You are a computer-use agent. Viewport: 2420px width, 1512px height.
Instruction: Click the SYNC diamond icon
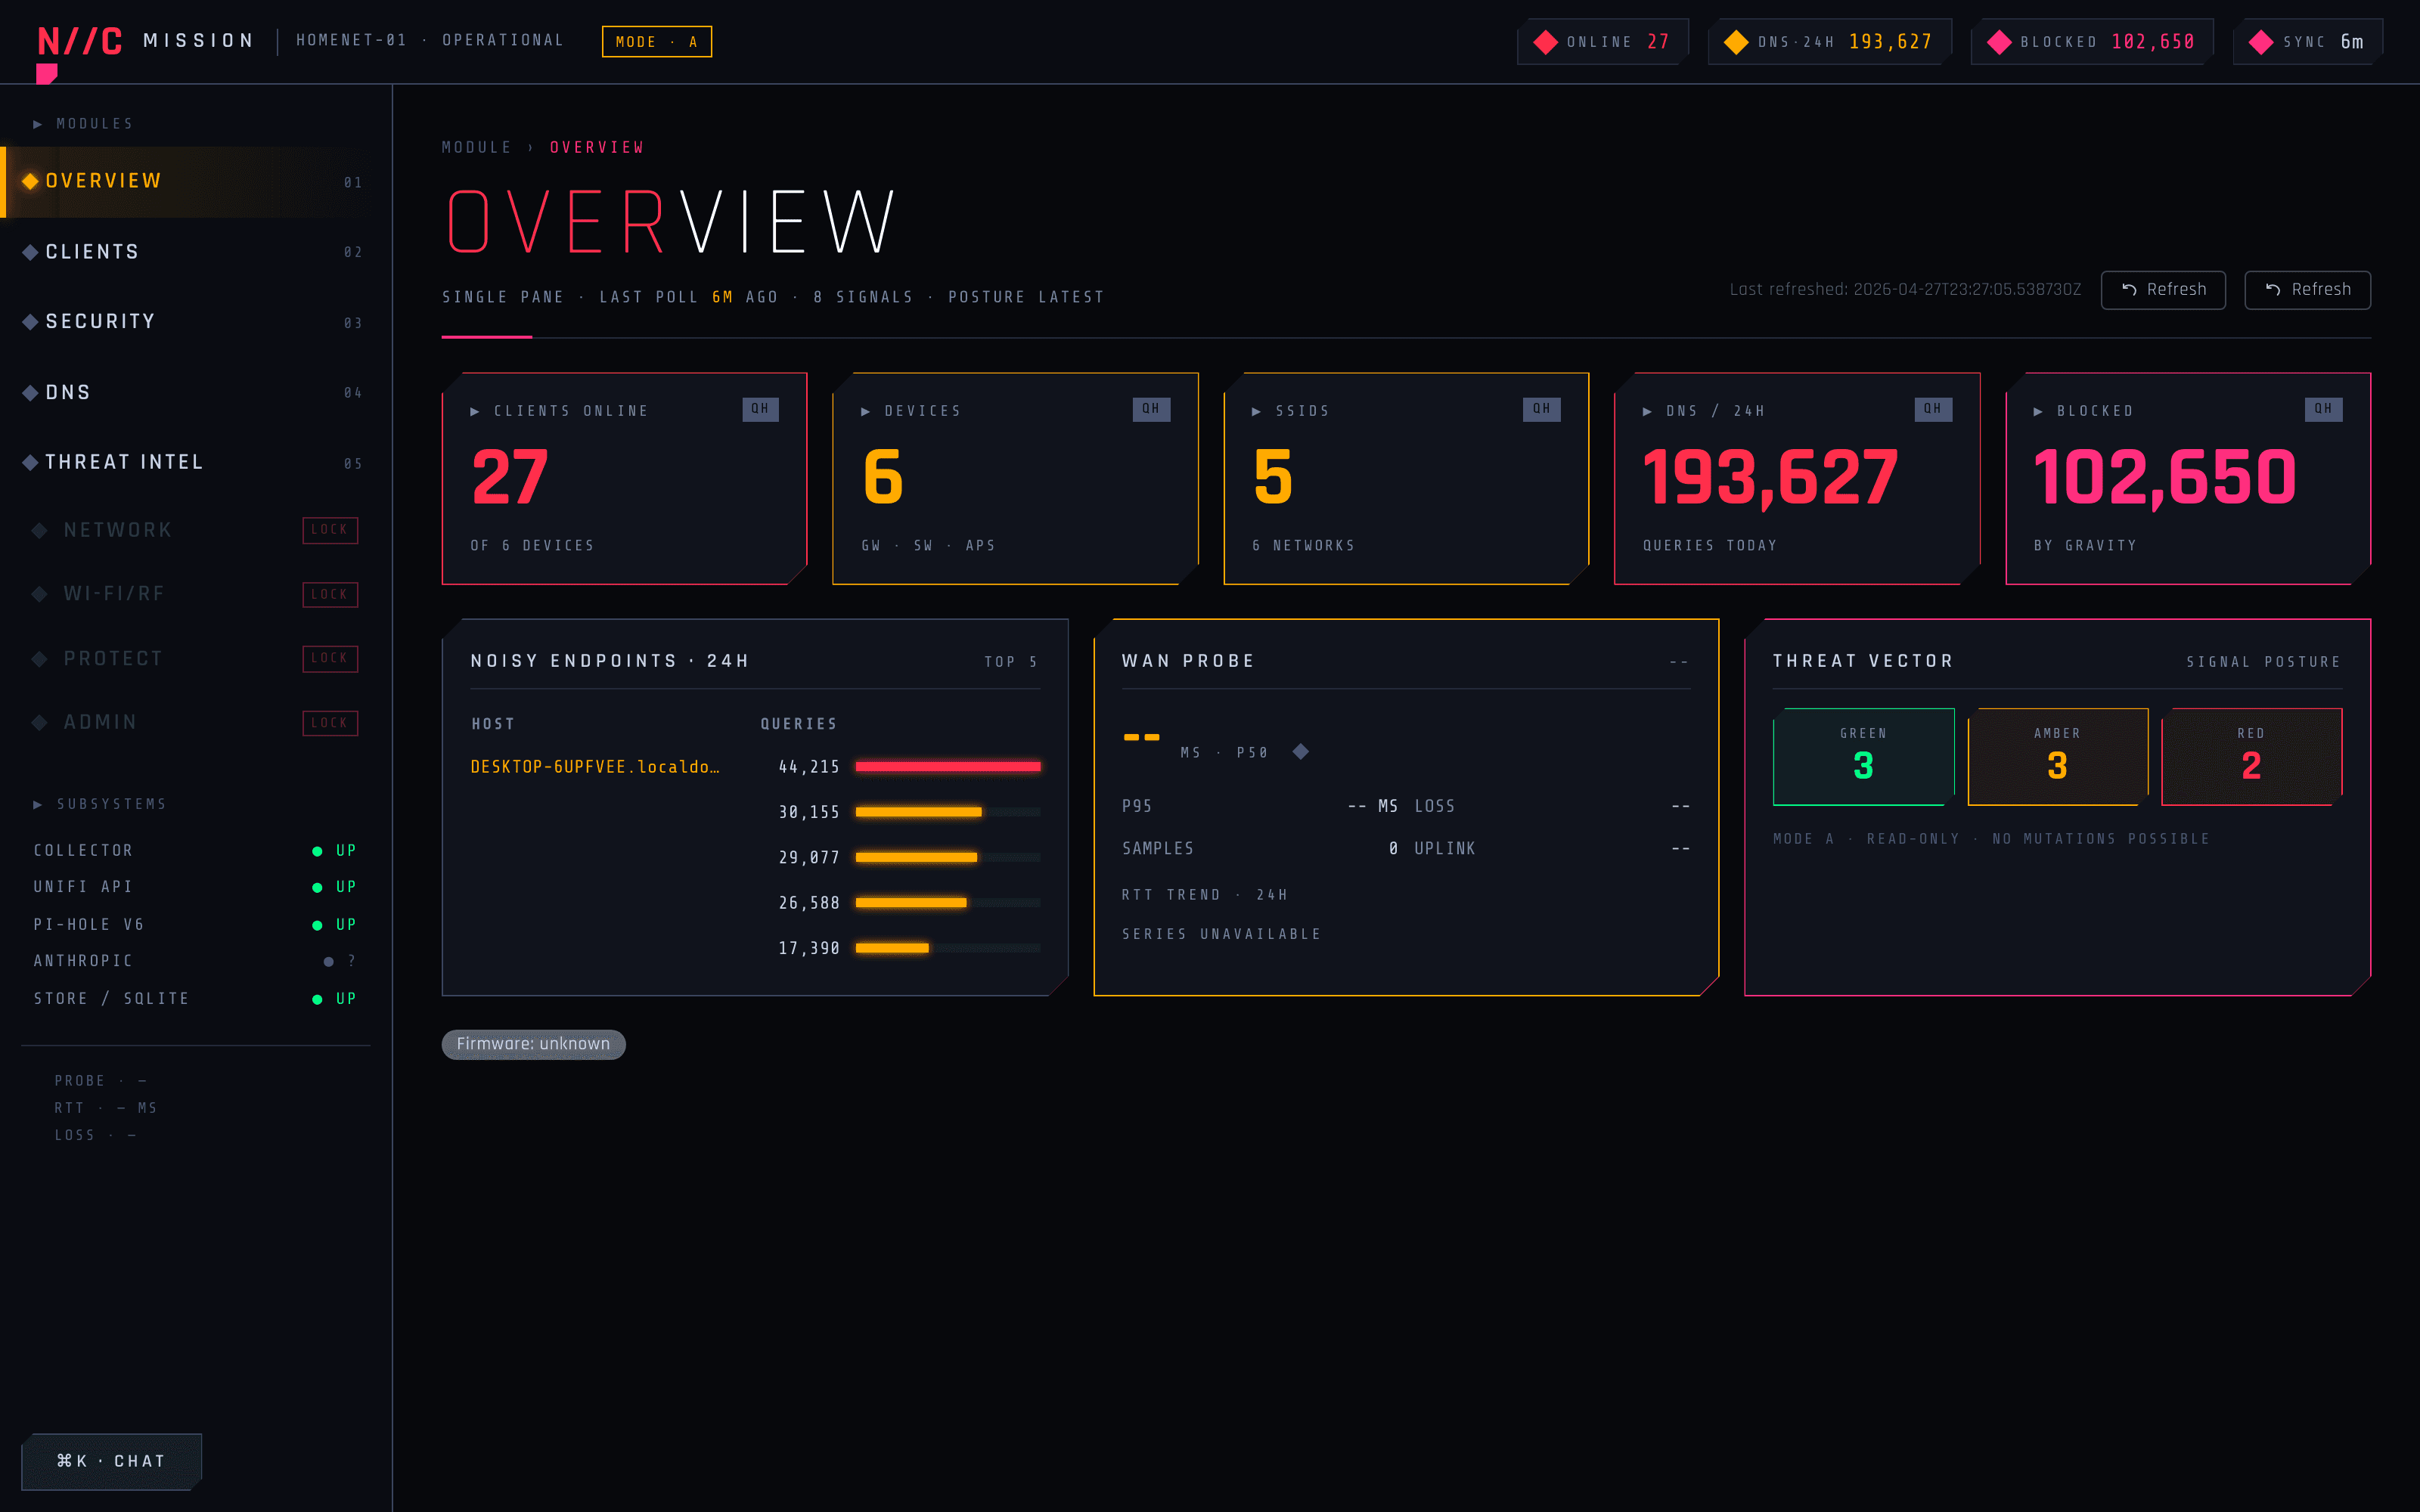pos(2261,42)
